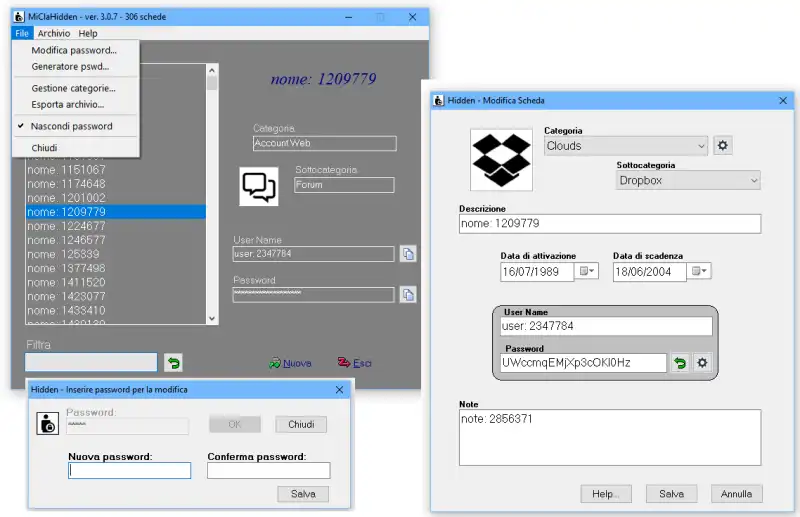This screenshot has width=800, height=517.
Task: Click MiClaHidden title bar app icon
Action: point(19,17)
